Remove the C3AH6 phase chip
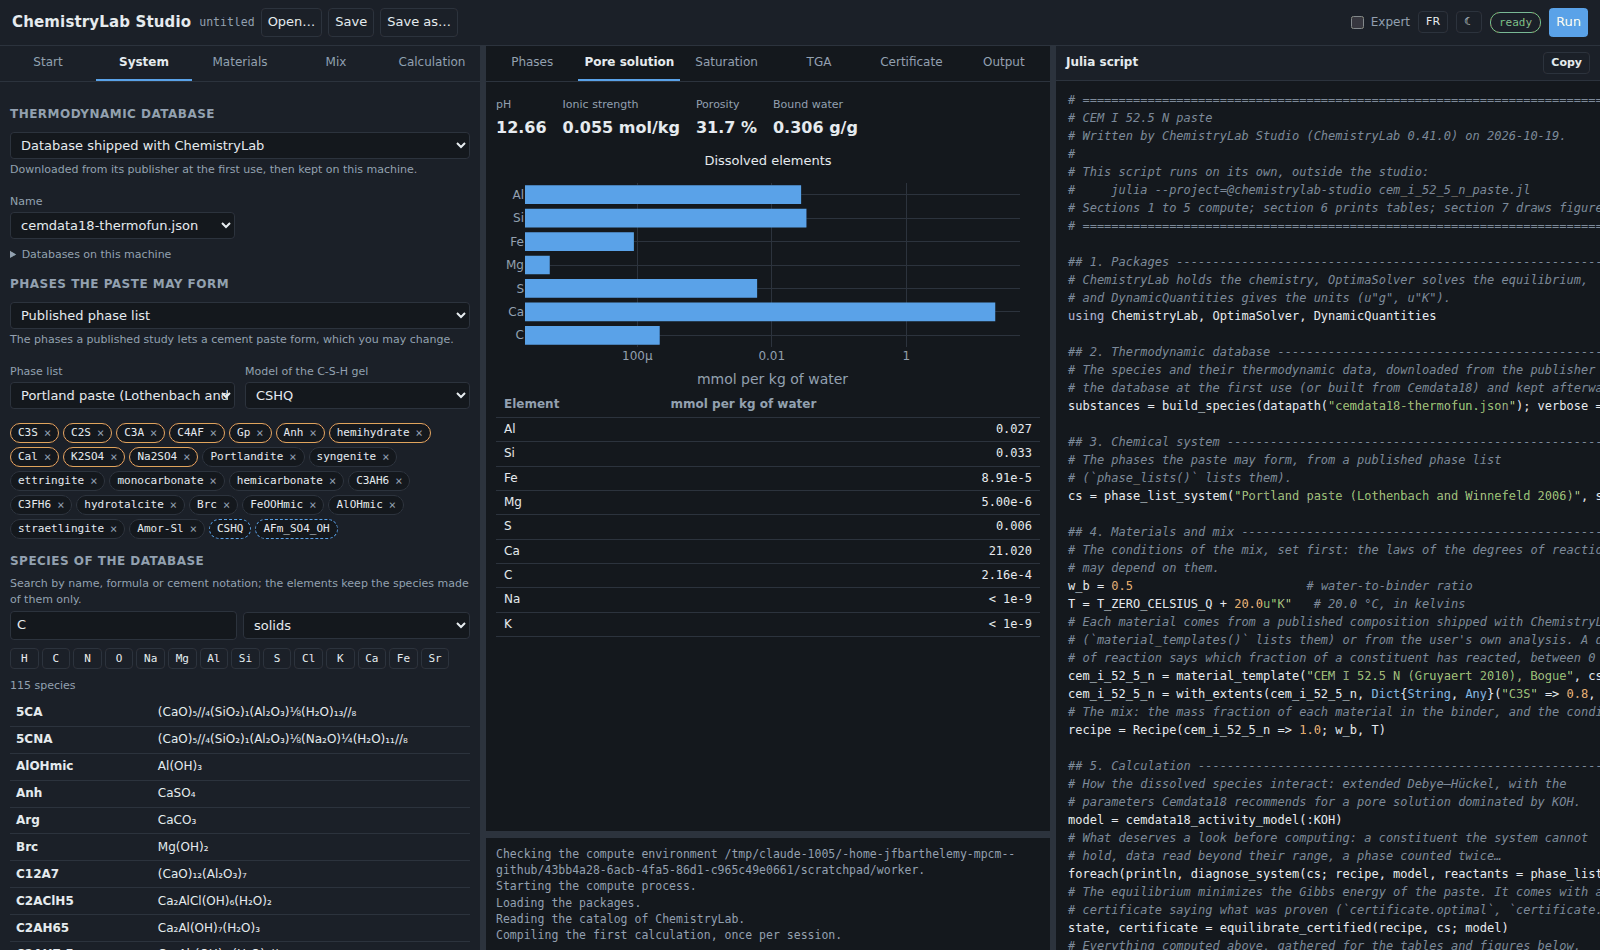Image resolution: width=1600 pixels, height=950 pixels. tap(399, 481)
